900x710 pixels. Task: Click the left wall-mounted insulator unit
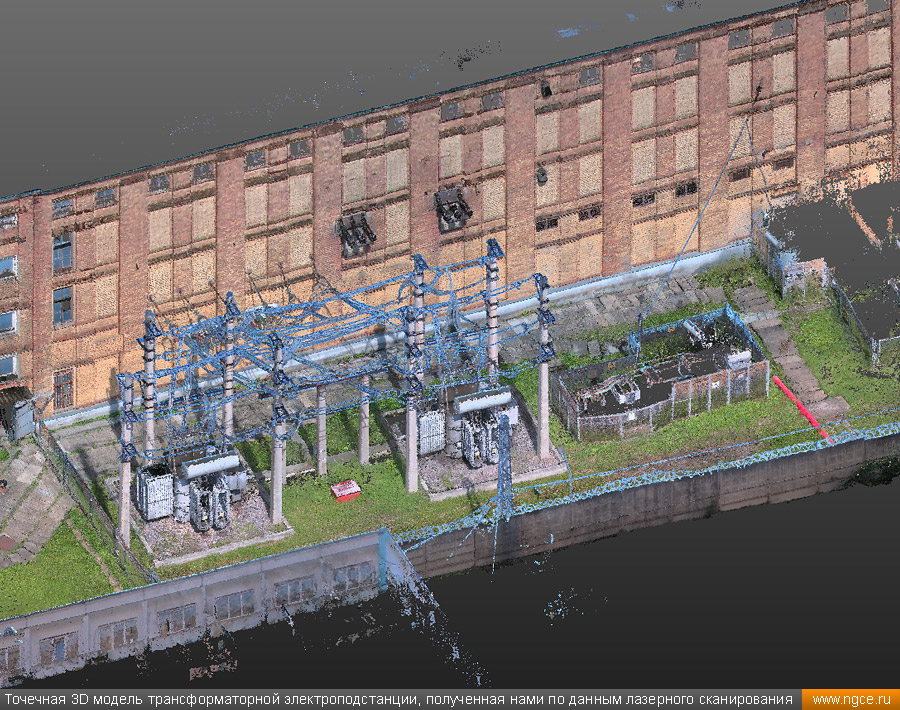coord(355,234)
